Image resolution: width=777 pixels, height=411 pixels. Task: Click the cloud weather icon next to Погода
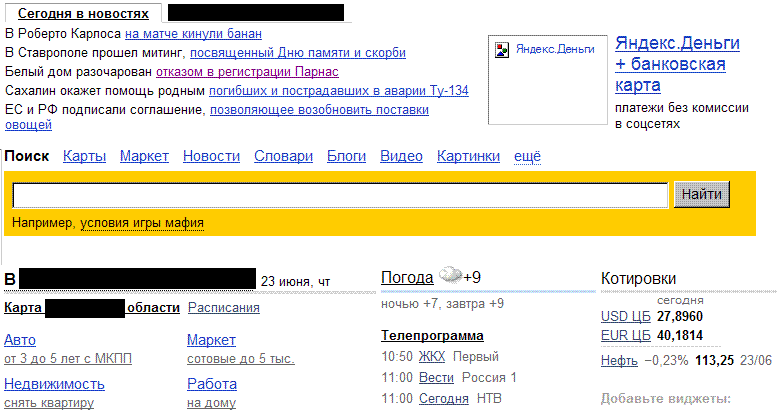click(x=450, y=274)
